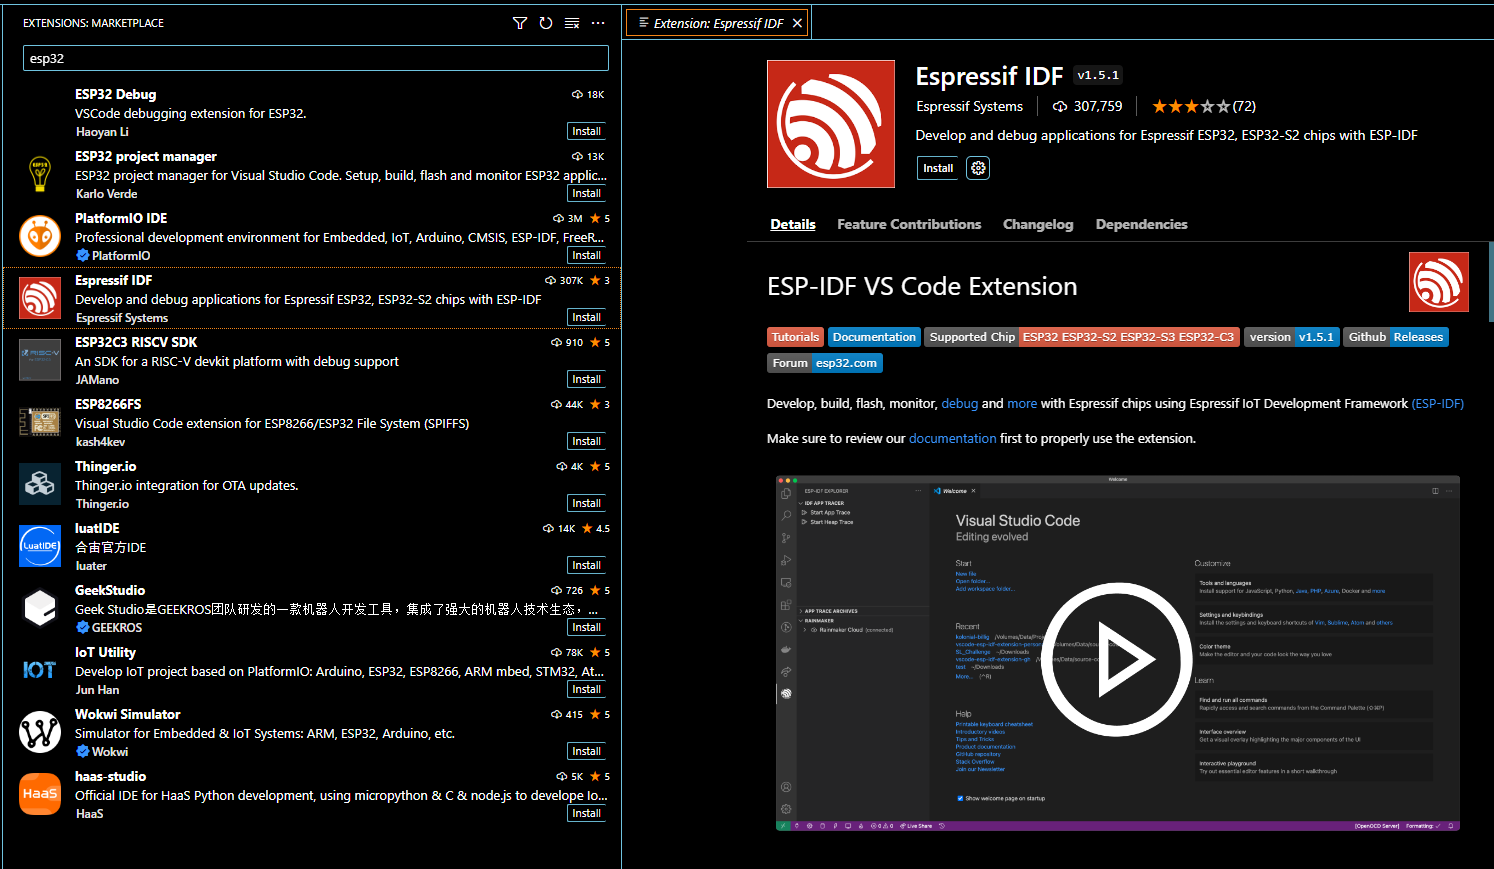Select the Thinger.io cubes icon

pos(40,484)
